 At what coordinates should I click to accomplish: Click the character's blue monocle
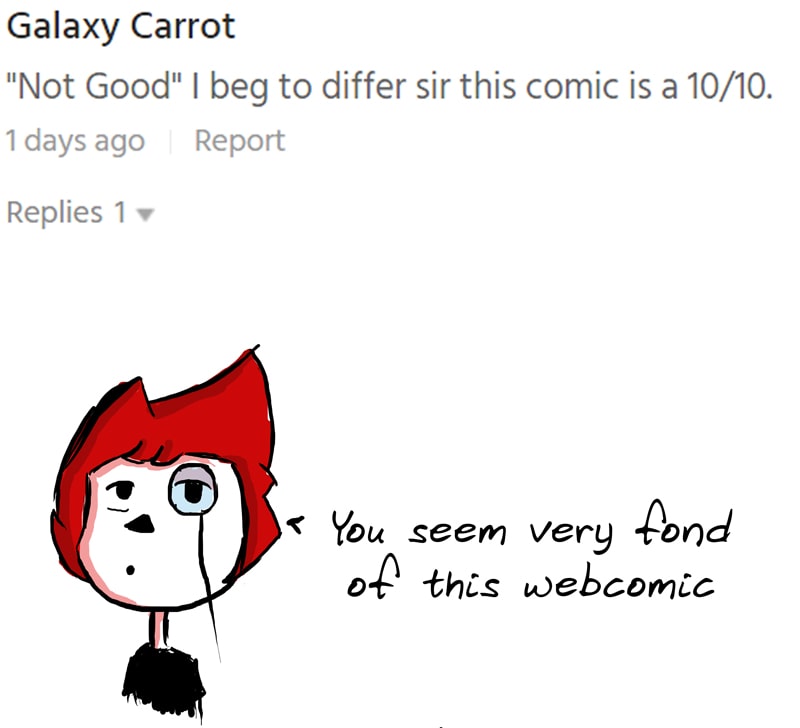(x=193, y=490)
